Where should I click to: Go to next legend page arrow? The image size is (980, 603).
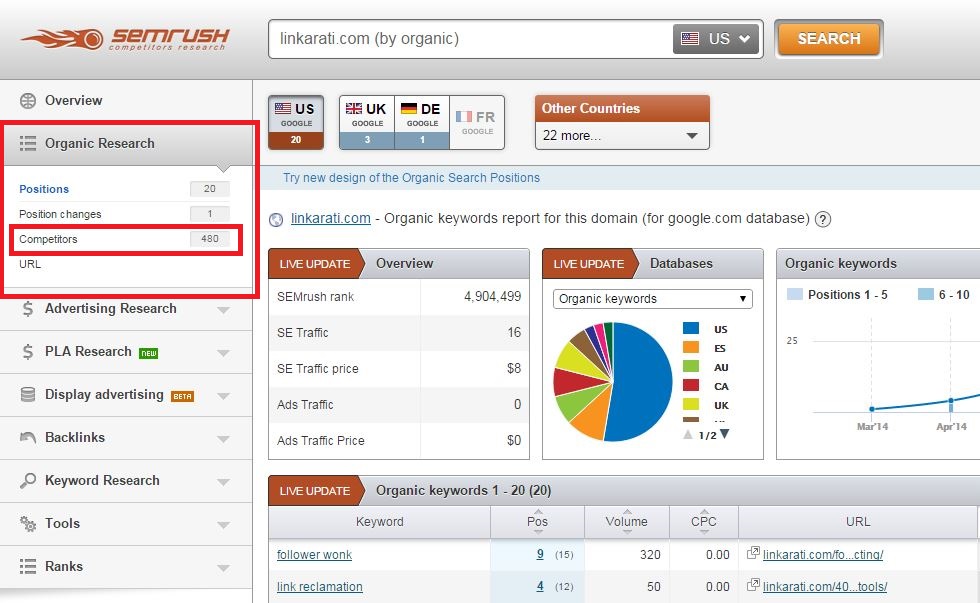coord(724,434)
